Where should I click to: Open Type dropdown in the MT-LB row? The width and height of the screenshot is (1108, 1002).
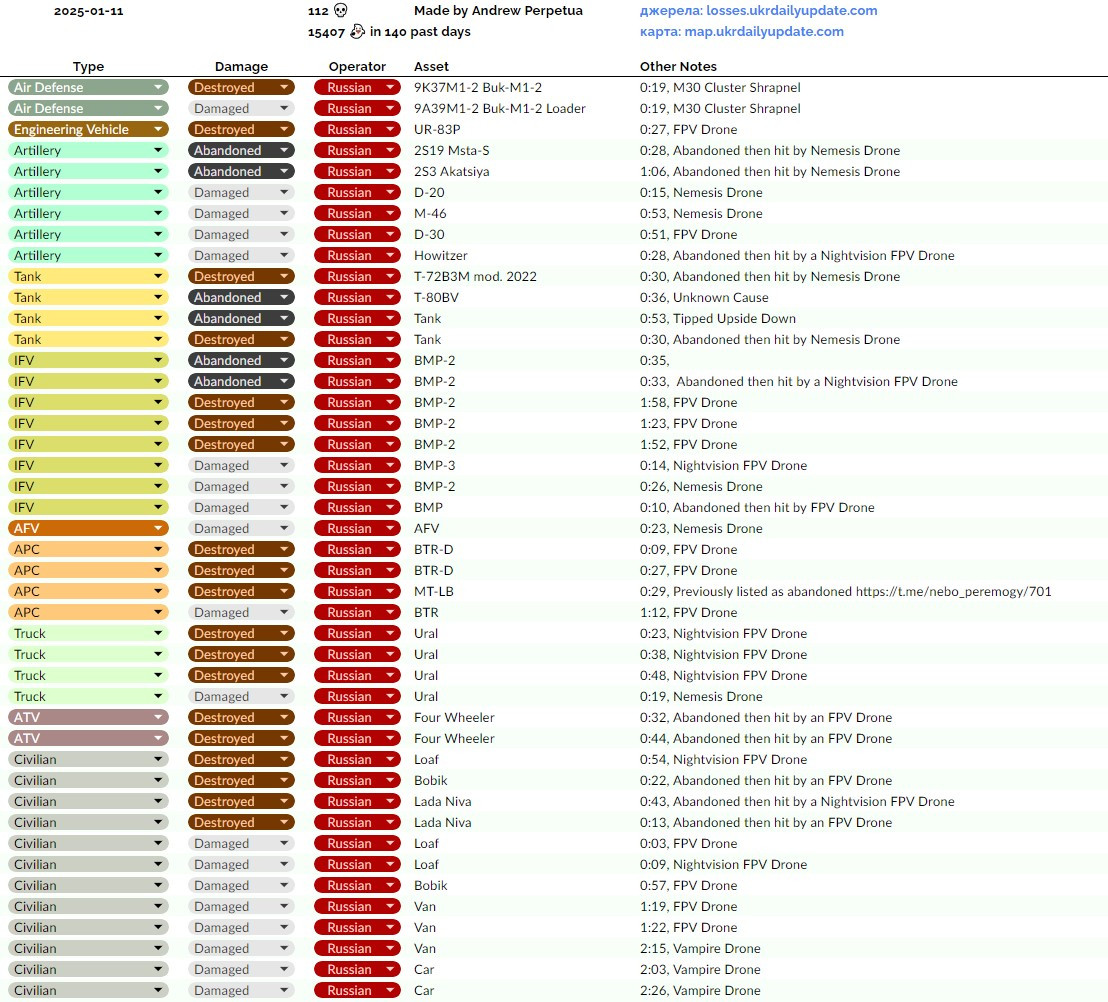point(88,591)
